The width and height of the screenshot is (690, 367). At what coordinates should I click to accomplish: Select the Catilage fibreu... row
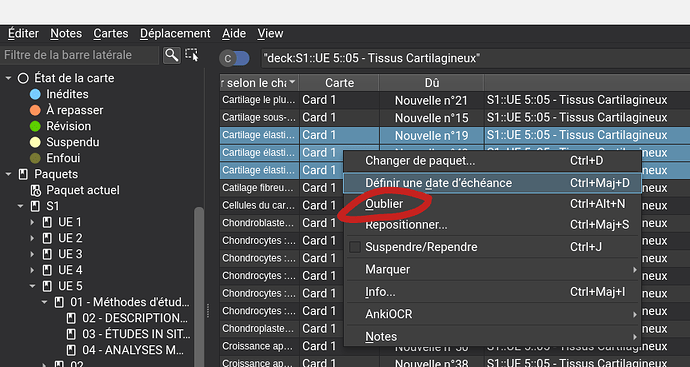pyautogui.click(x=259, y=188)
